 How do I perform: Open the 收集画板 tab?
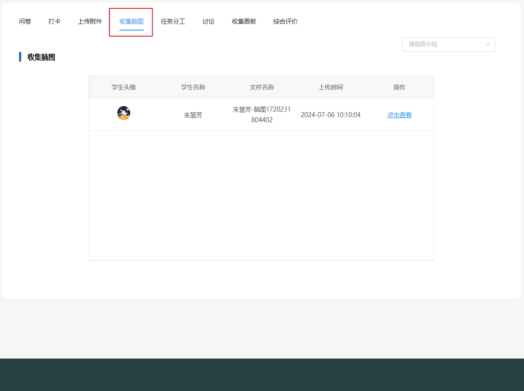click(244, 21)
